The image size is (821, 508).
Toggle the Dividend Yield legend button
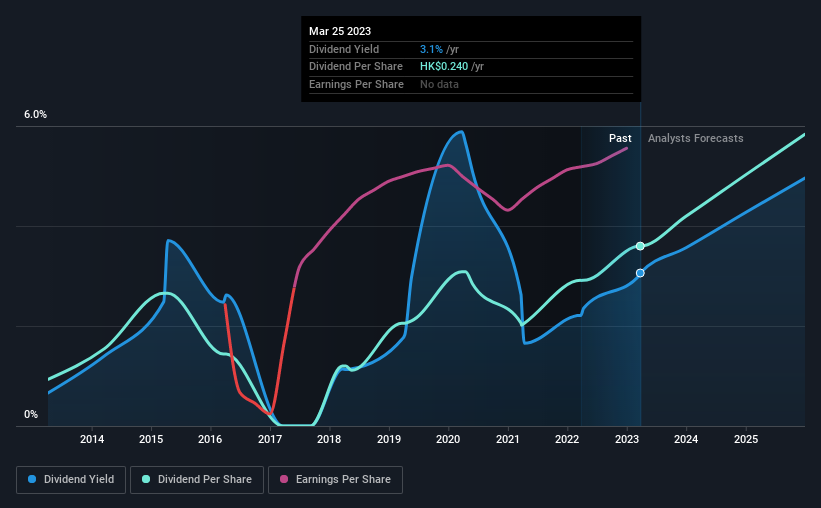point(71,479)
